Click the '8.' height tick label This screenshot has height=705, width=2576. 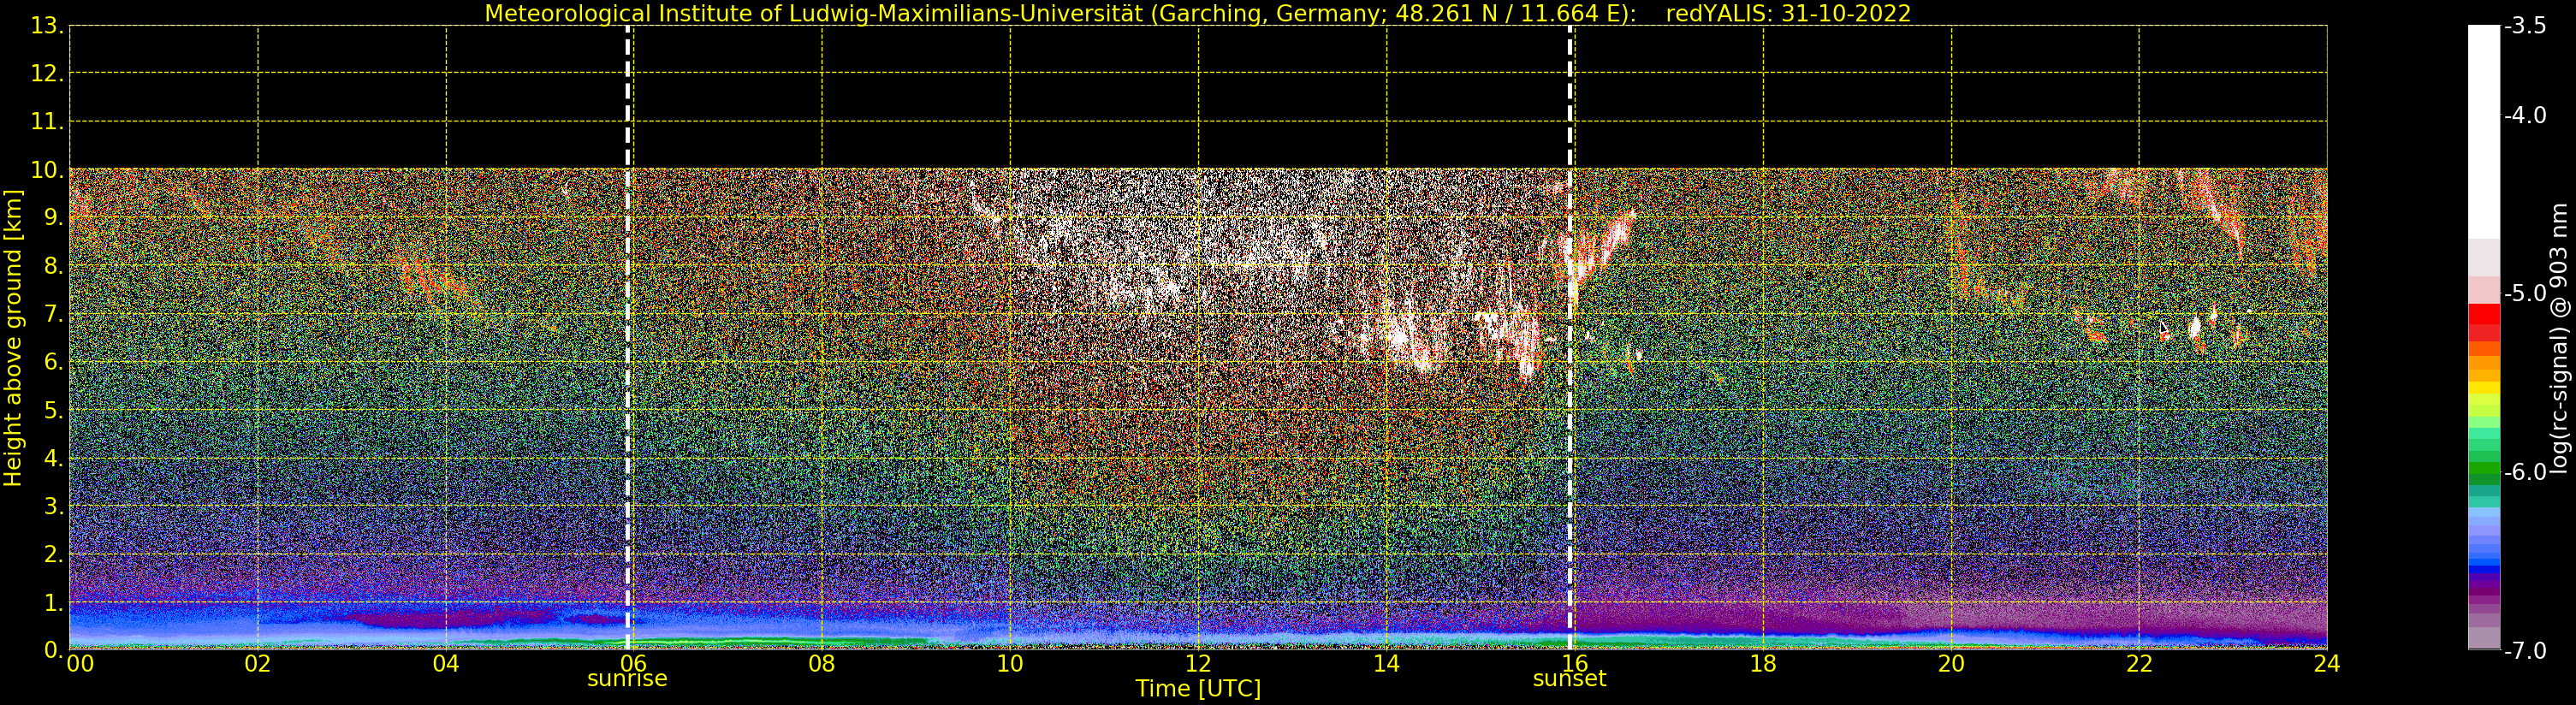(54, 266)
